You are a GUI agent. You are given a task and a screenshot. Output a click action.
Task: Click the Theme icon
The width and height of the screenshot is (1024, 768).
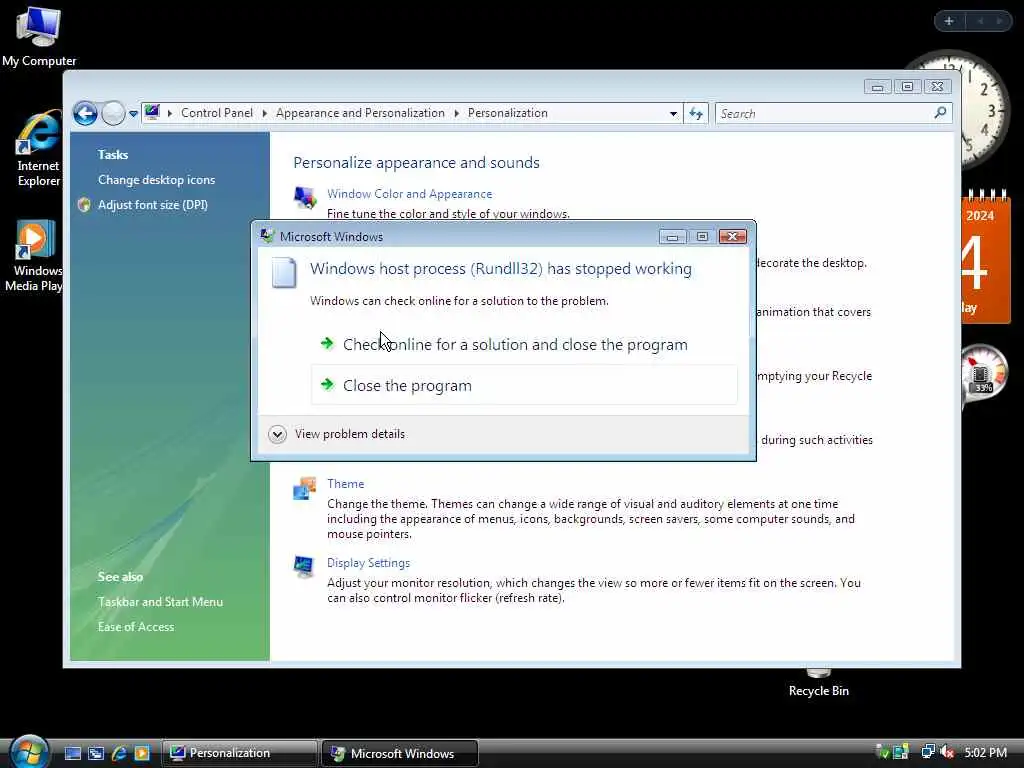304,488
